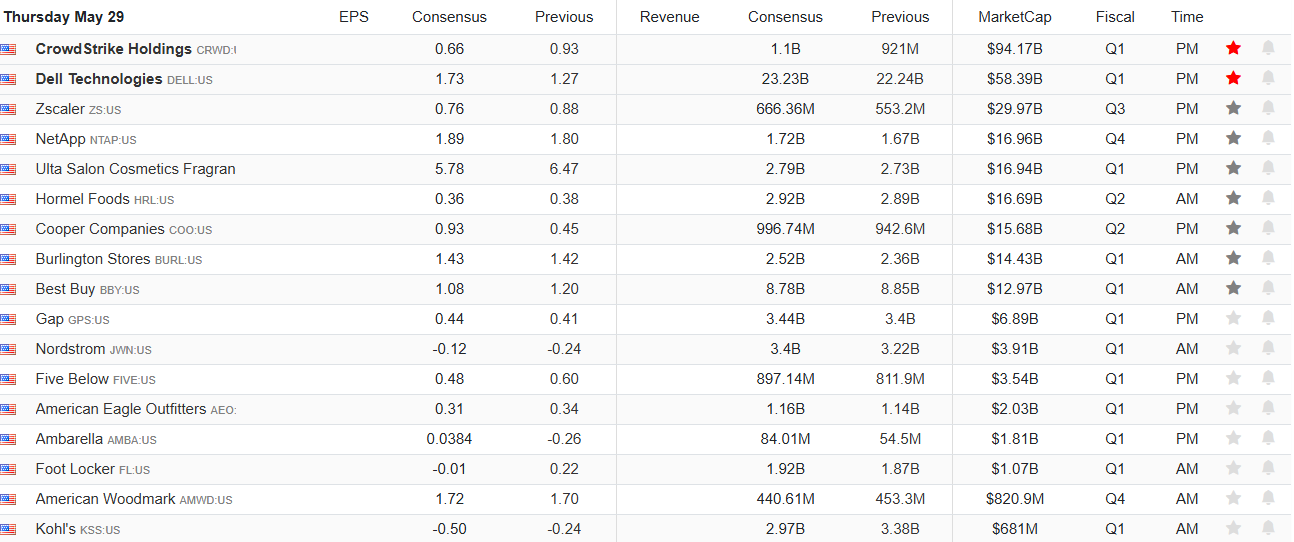Click the MarketCap column header
This screenshot has height=542, width=1294.
tap(1015, 17)
